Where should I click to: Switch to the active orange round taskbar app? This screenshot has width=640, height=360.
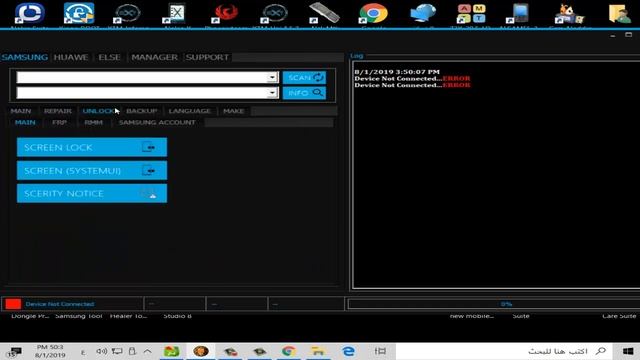(x=201, y=351)
